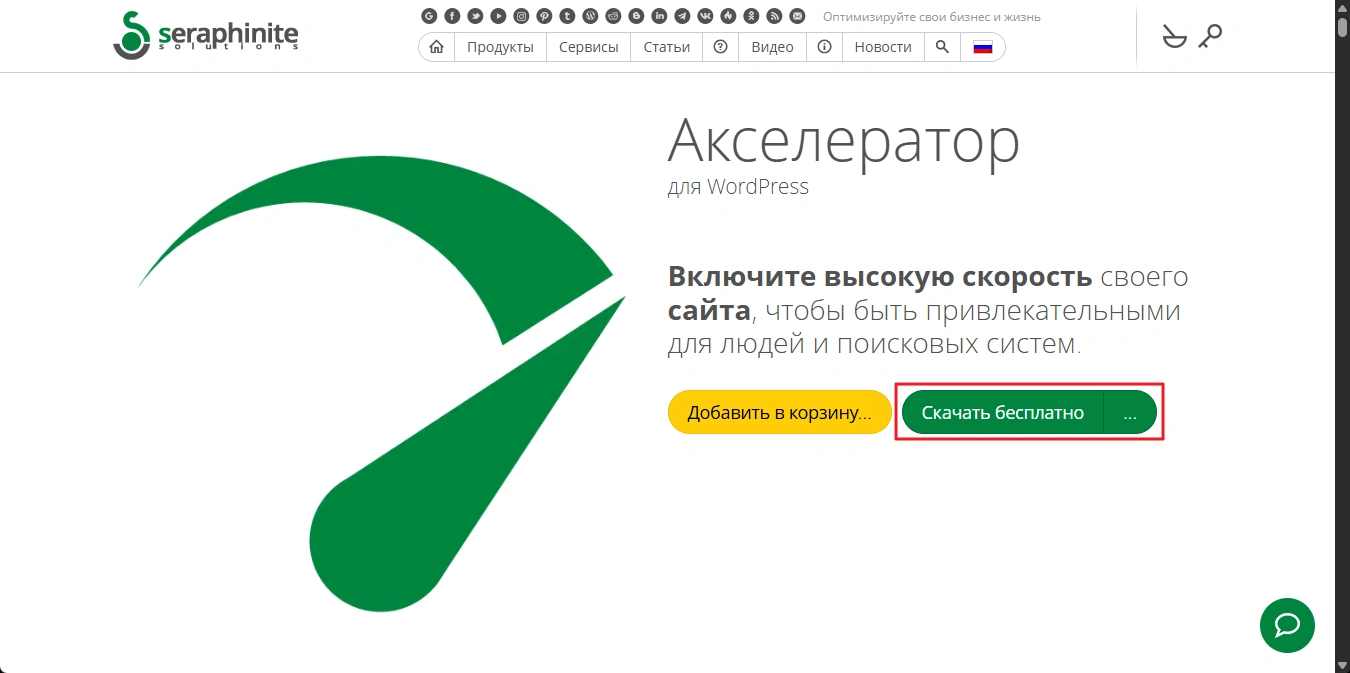
Task: Open the help question mark menu item
Action: coord(720,47)
